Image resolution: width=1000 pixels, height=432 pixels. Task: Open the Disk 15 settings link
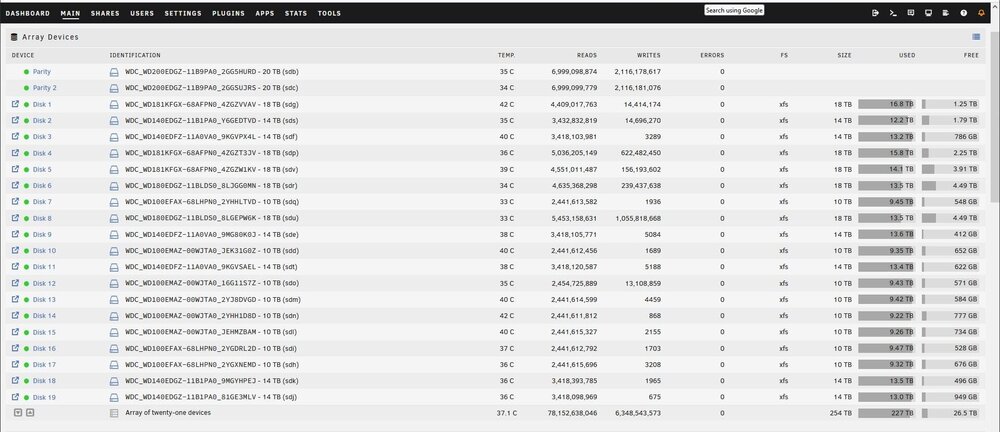(44, 332)
